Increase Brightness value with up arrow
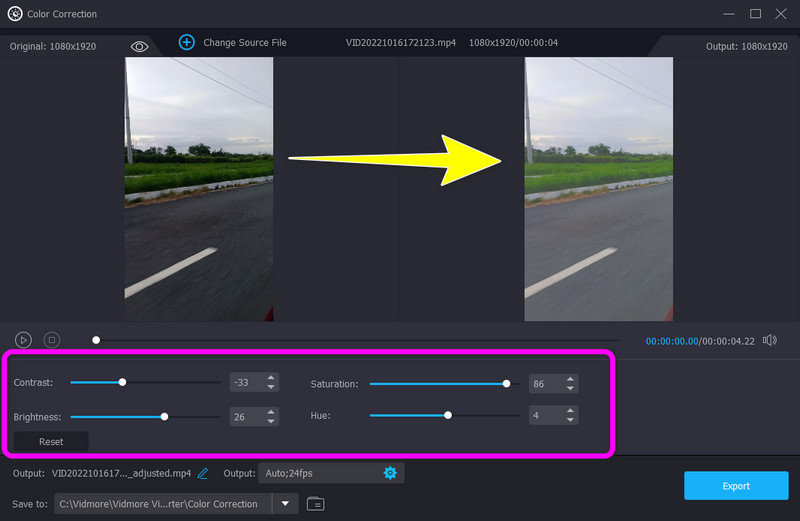 tap(270, 411)
